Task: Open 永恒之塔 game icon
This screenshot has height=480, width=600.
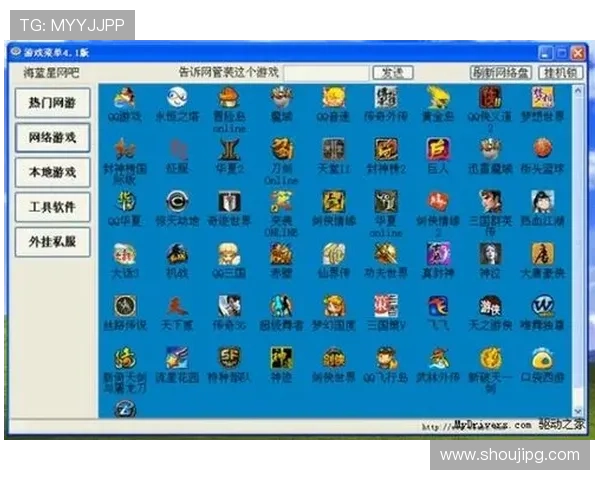Action: 177,98
